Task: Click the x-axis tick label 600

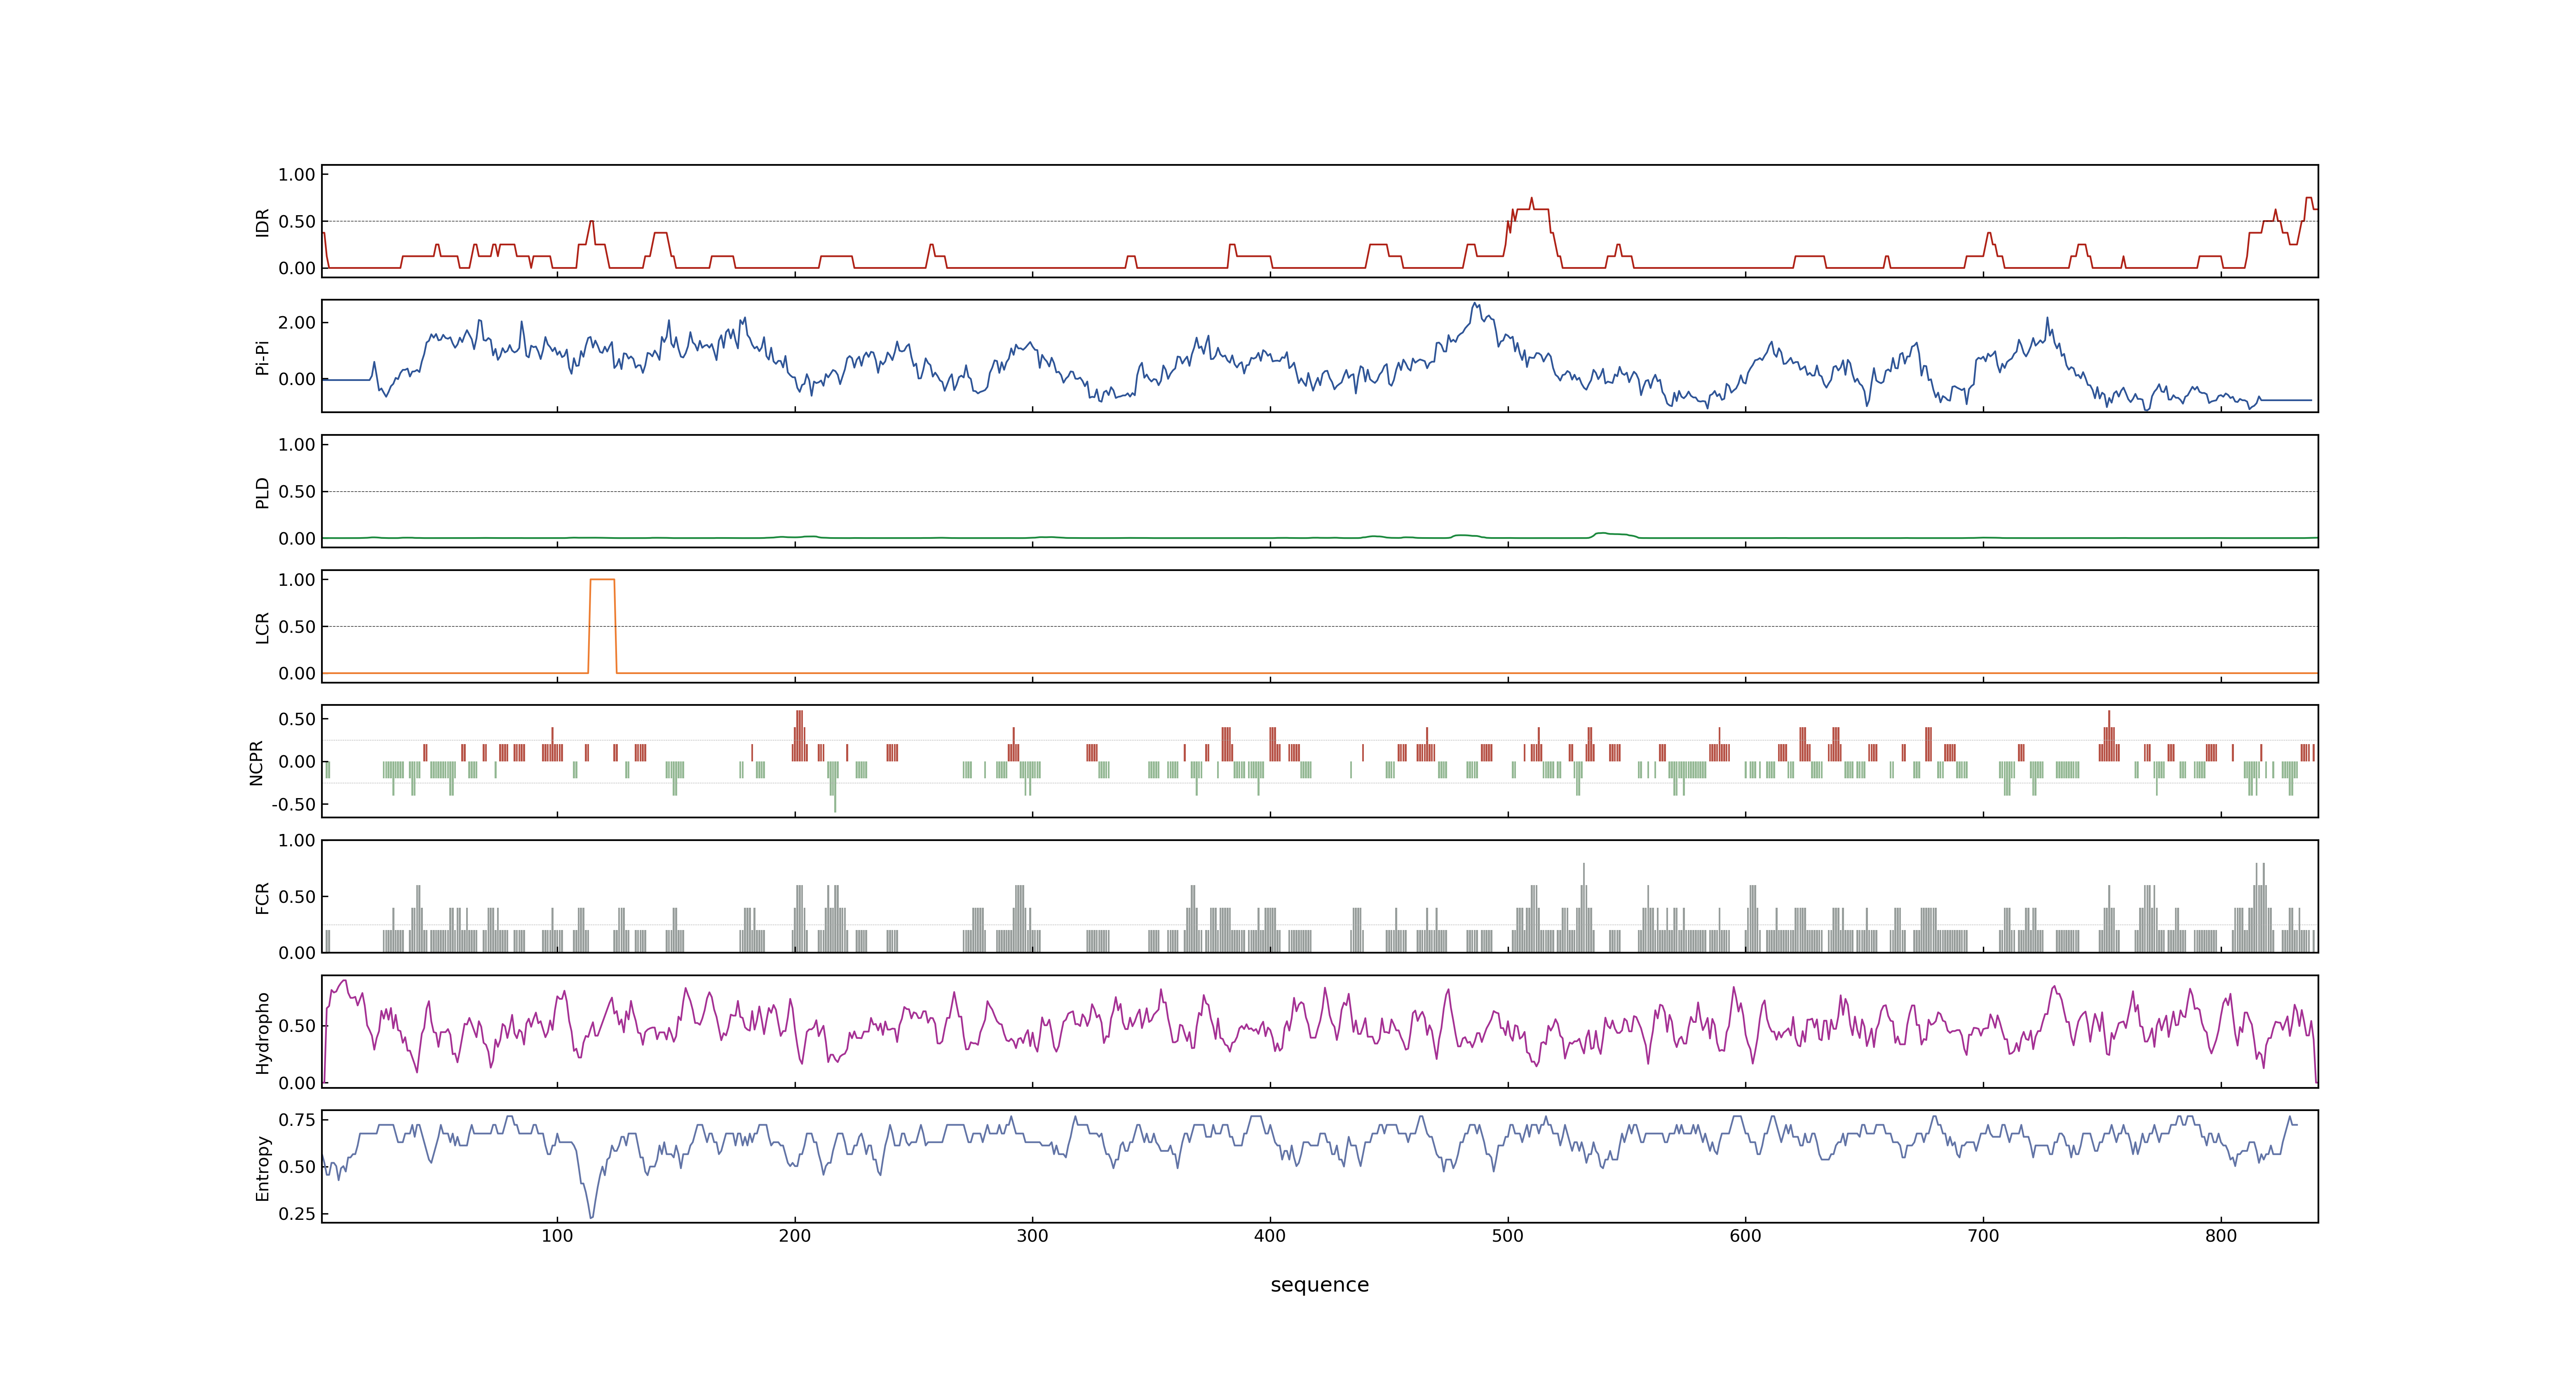Action: click(x=1745, y=1236)
